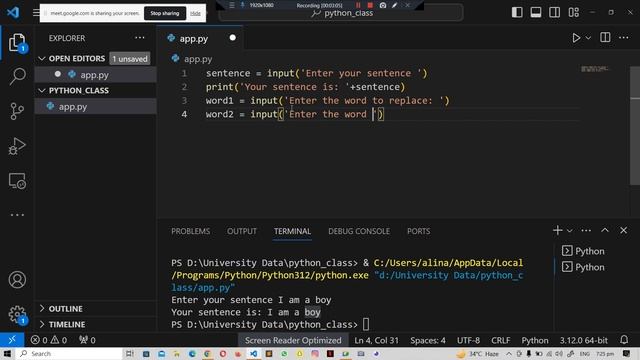Click the unsaved dot on app.py tab
This screenshot has width=640, height=360.
click(x=233, y=38)
